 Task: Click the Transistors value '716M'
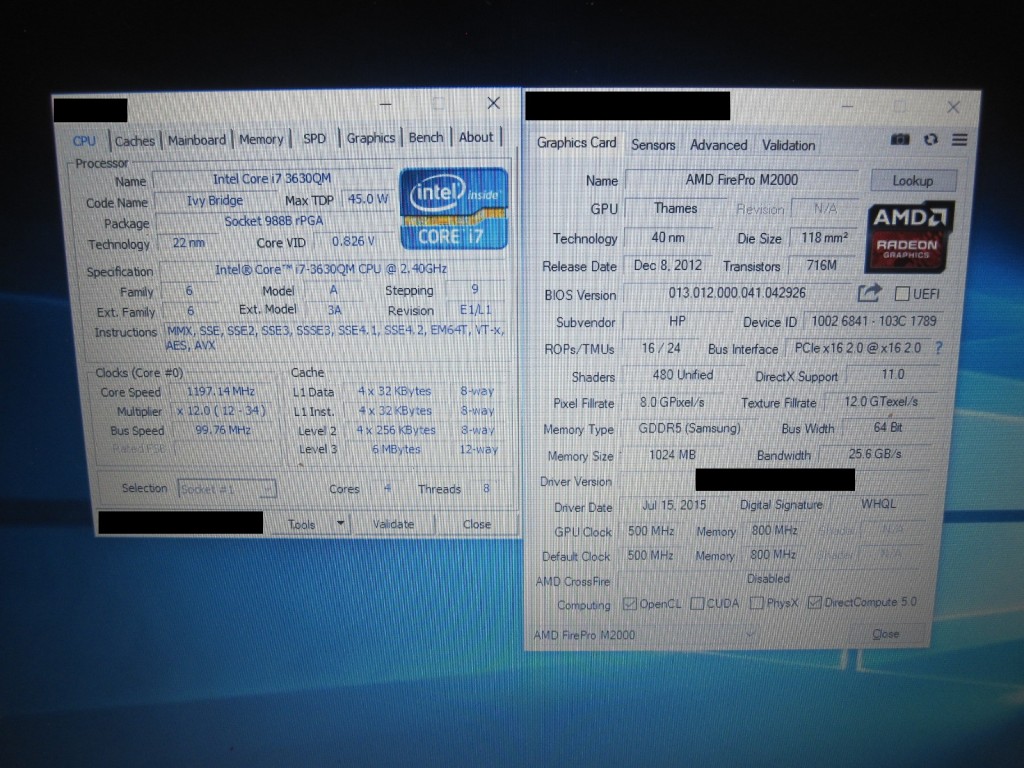(822, 265)
